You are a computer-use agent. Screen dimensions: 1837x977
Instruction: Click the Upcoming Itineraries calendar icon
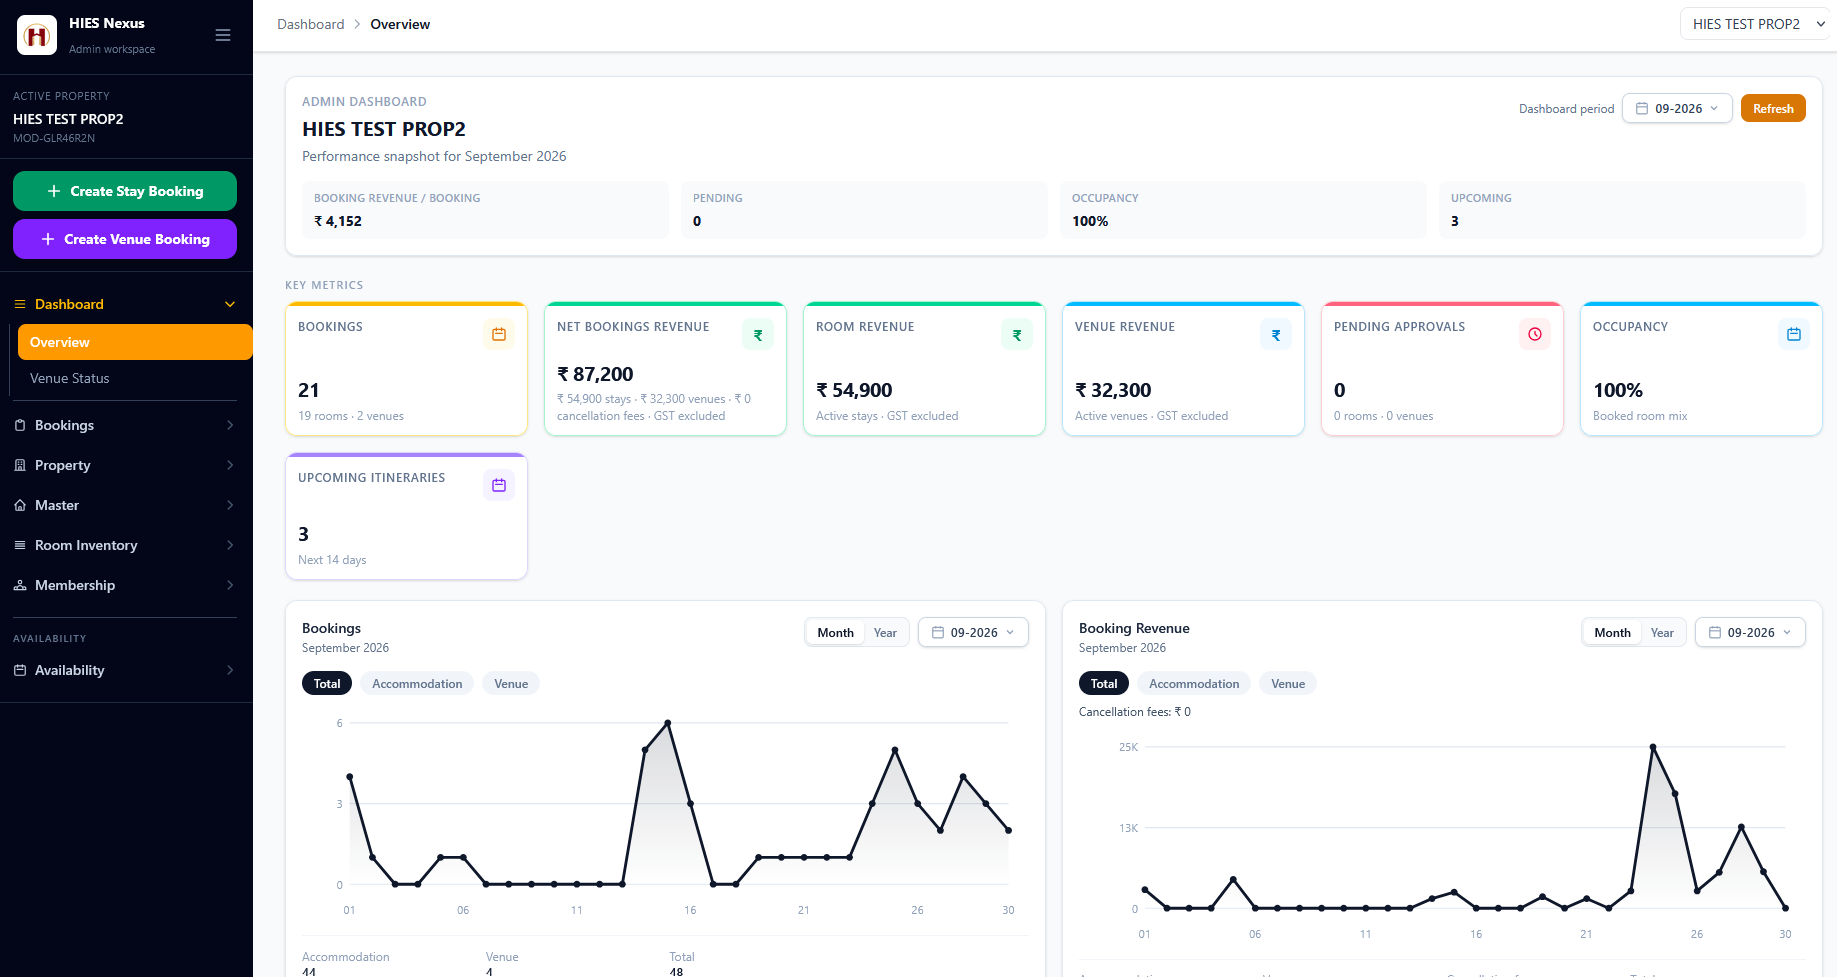pos(499,485)
